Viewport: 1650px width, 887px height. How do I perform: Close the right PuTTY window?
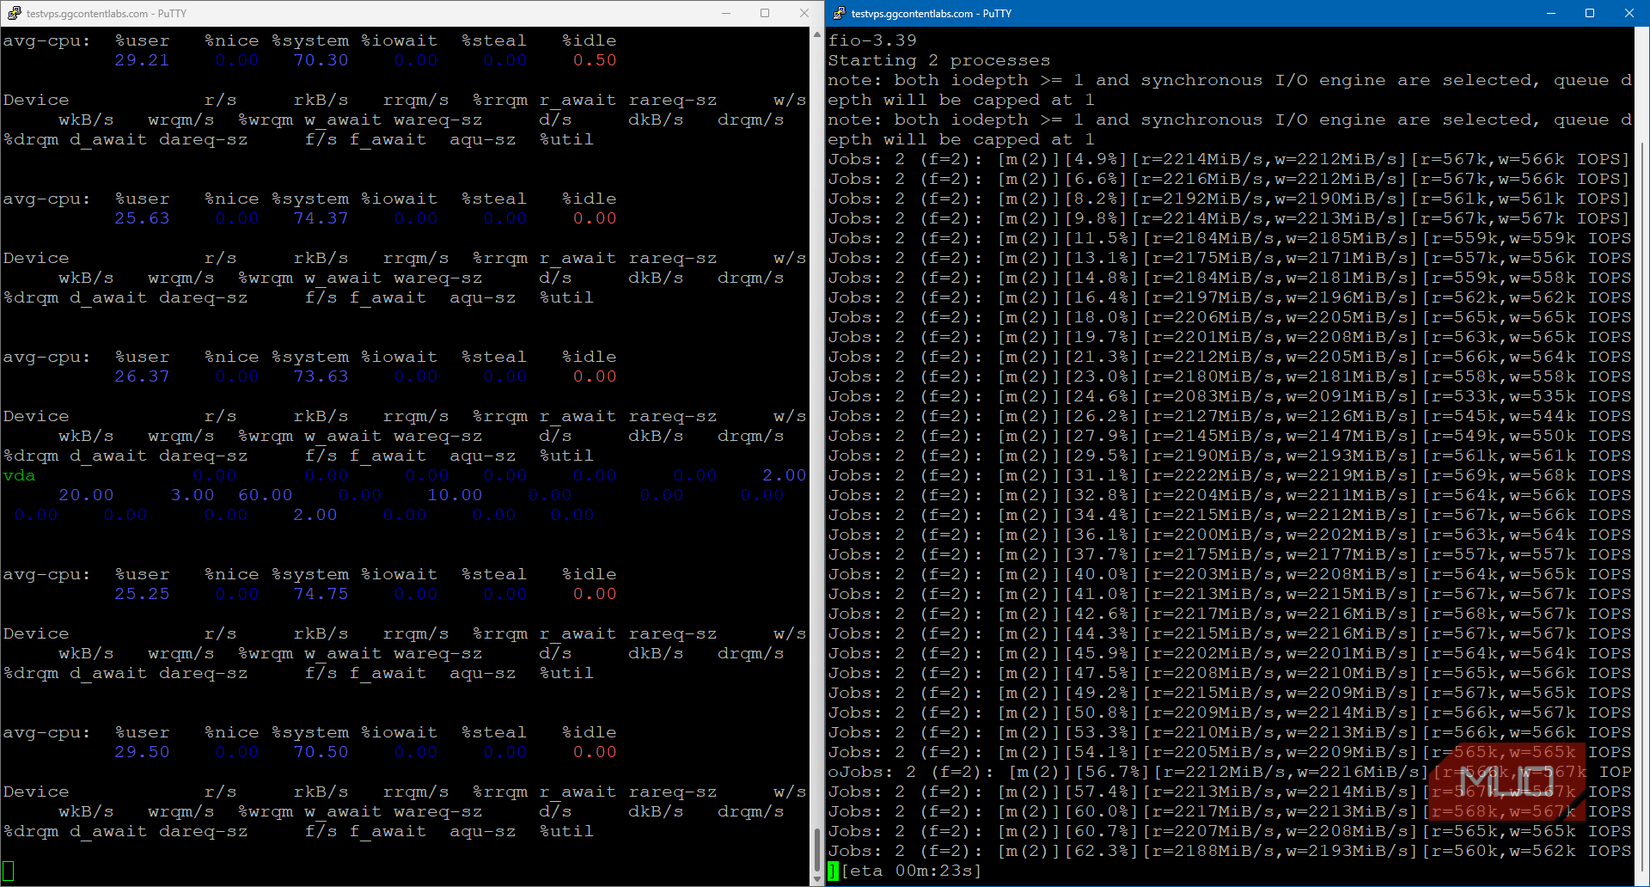tap(1629, 13)
